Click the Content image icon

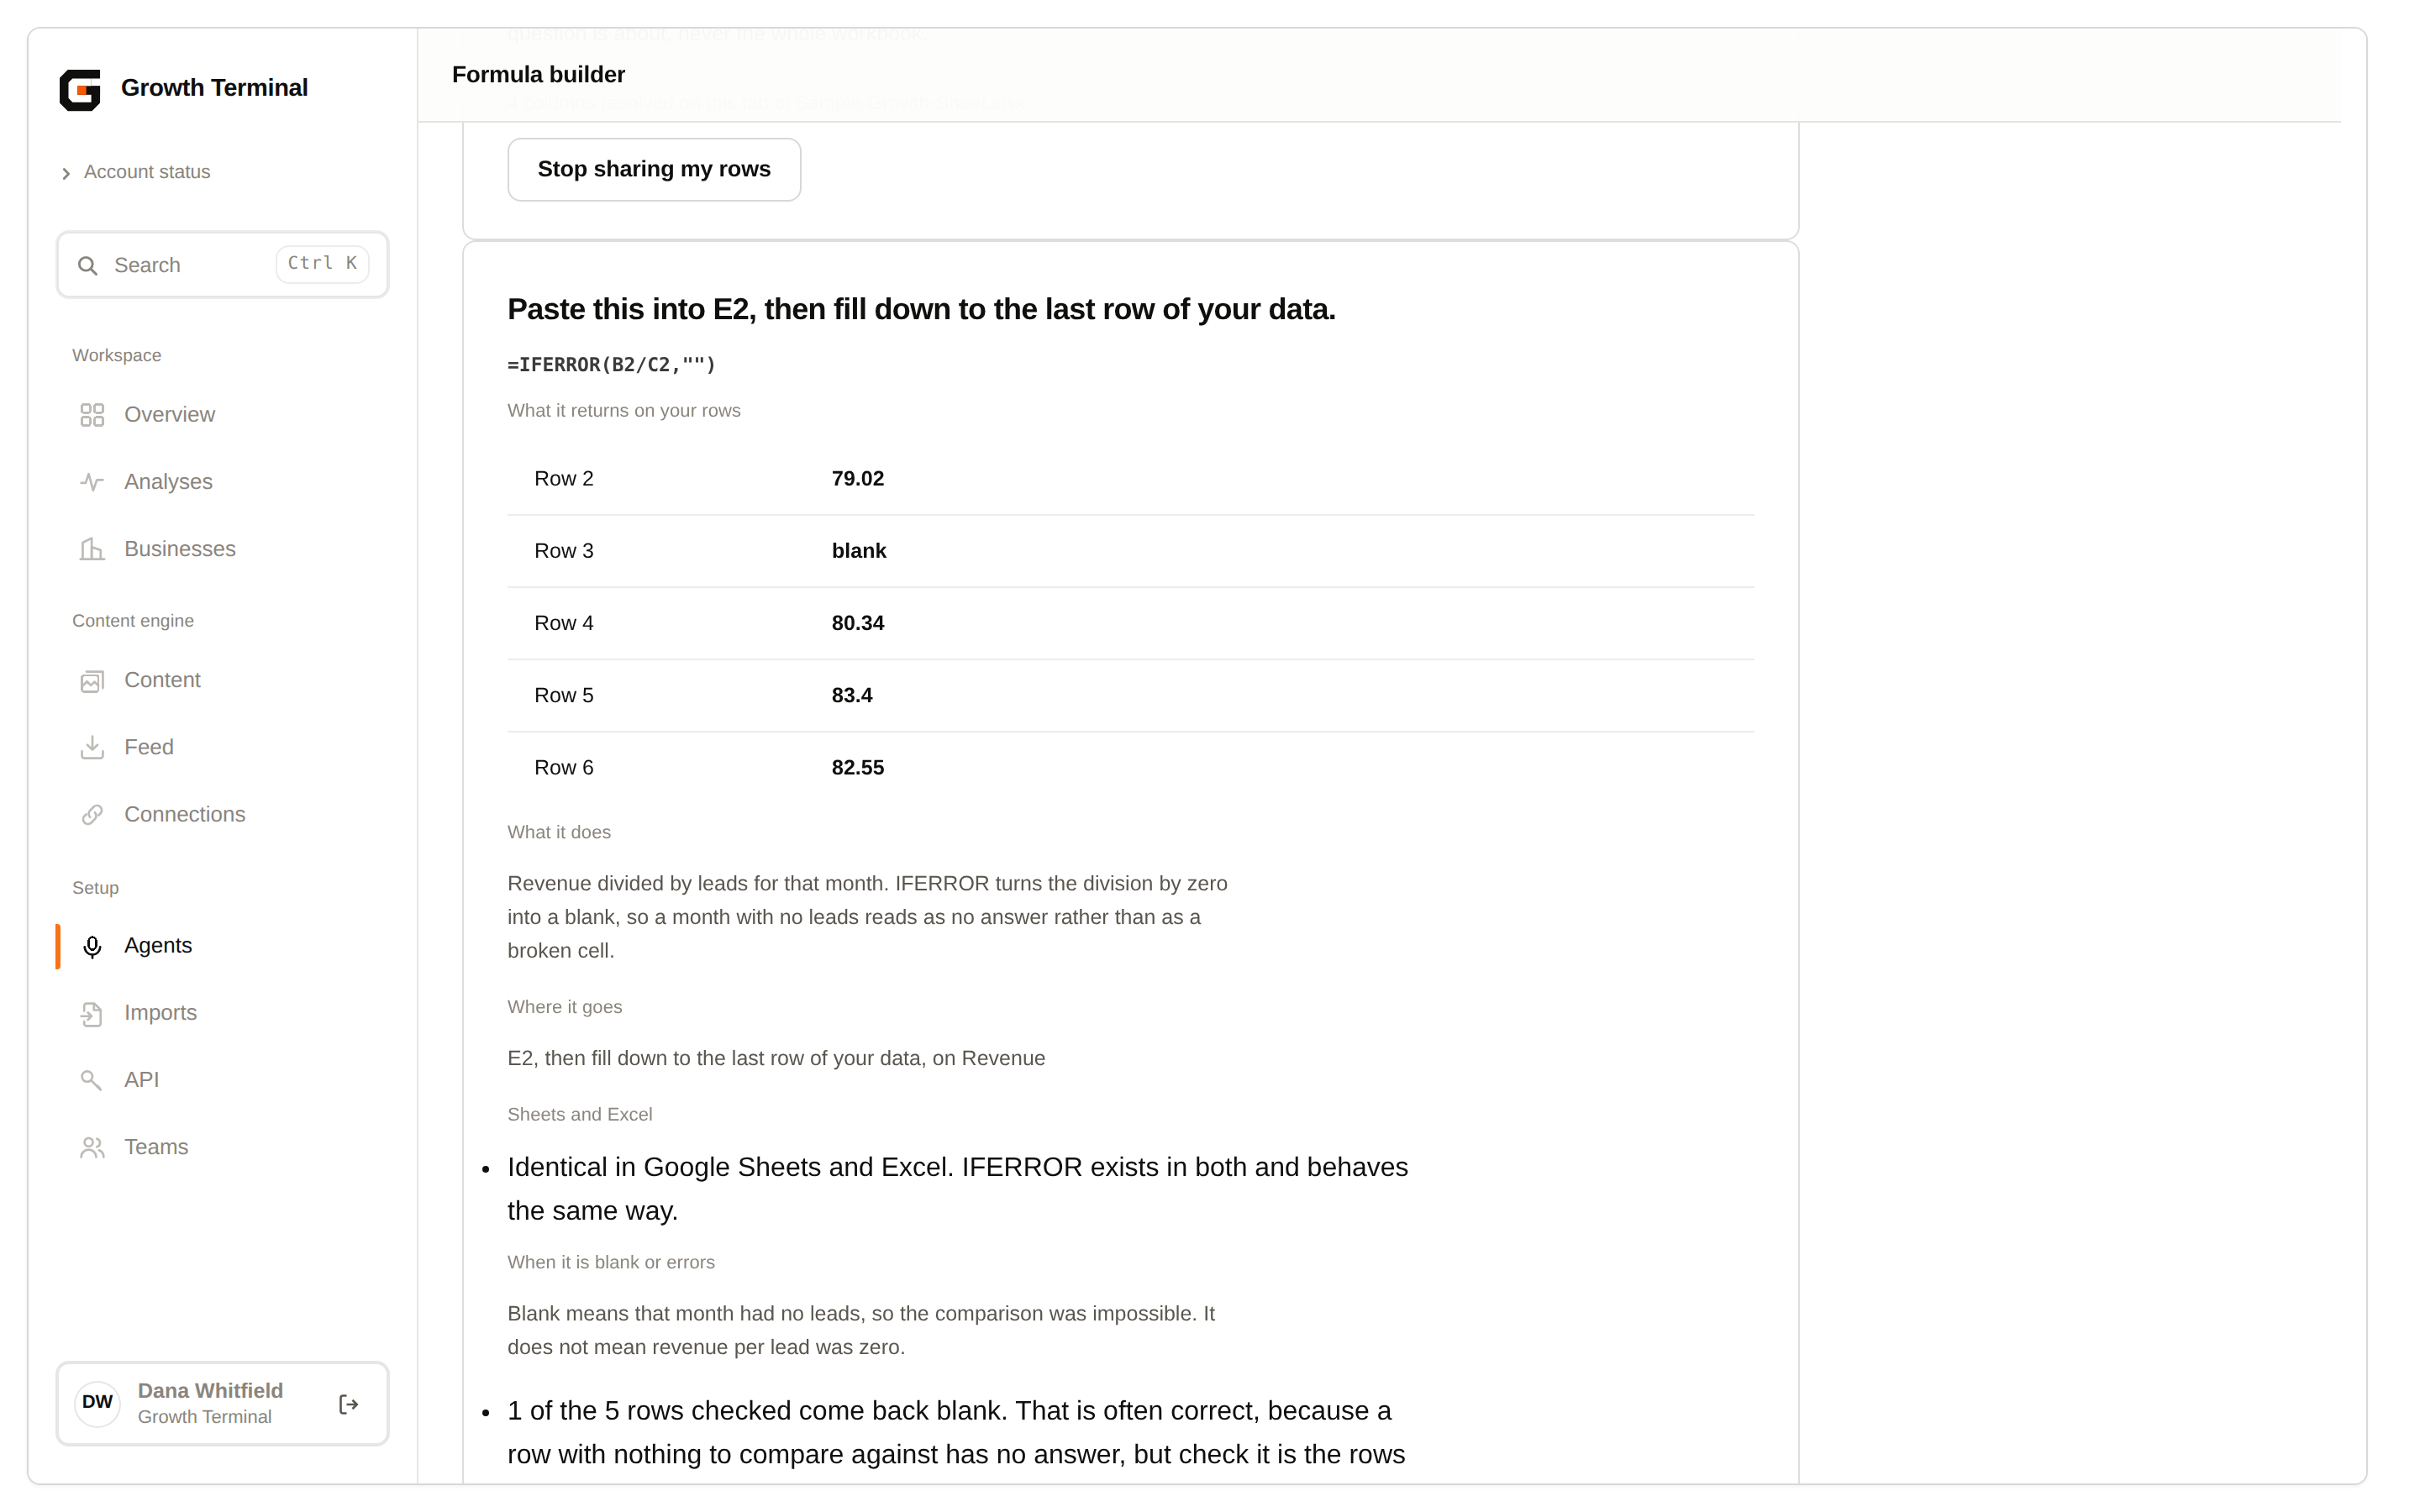pos(92,681)
